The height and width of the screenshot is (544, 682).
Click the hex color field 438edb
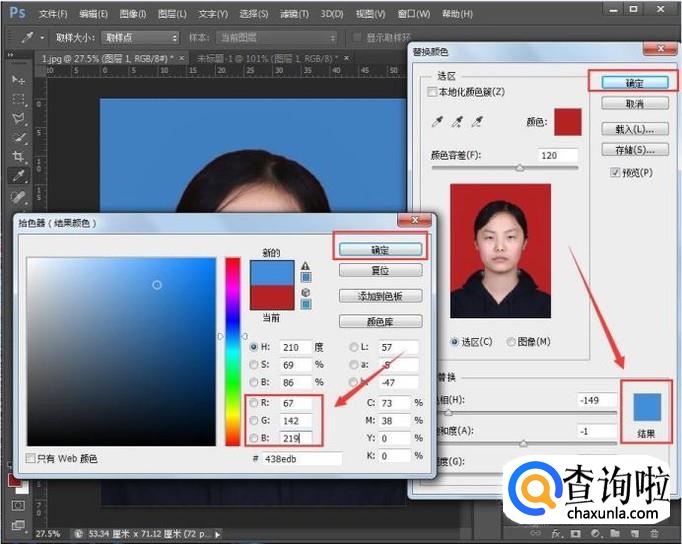tap(302, 459)
